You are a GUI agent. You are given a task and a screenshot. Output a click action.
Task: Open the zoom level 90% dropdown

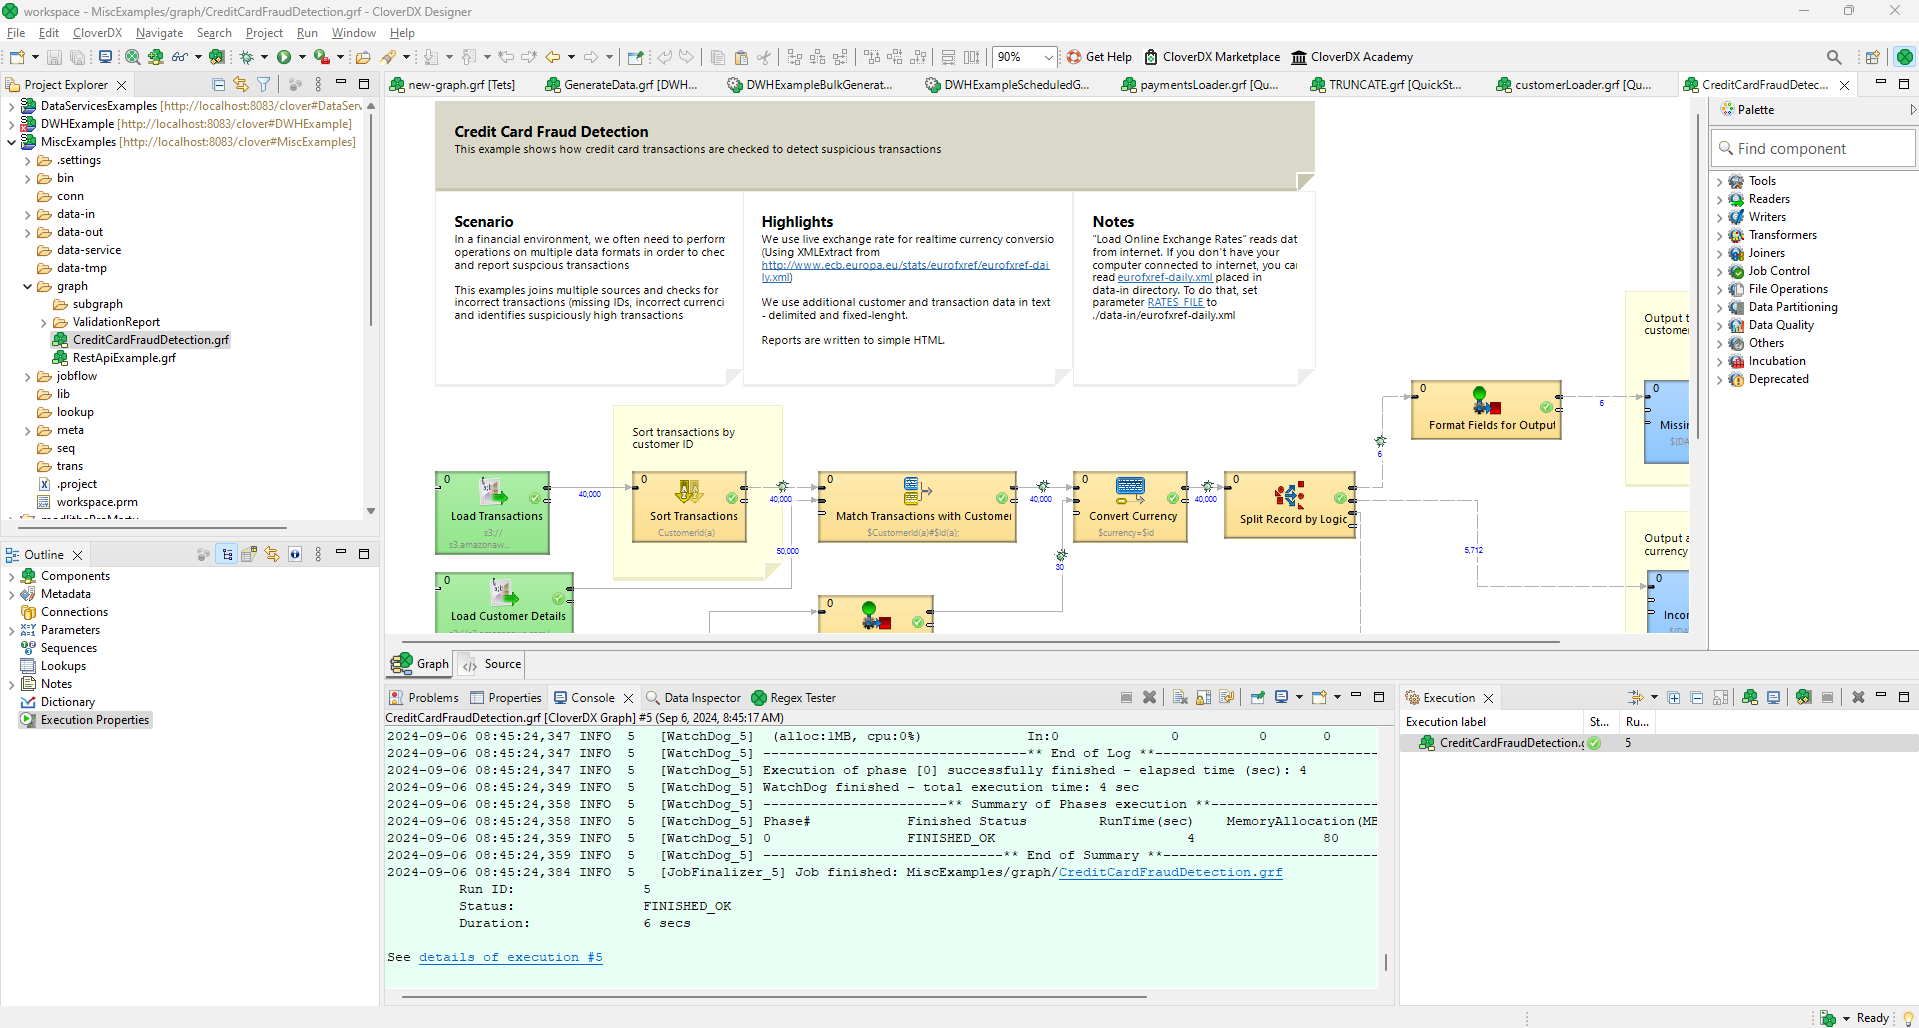pyautogui.click(x=1048, y=57)
